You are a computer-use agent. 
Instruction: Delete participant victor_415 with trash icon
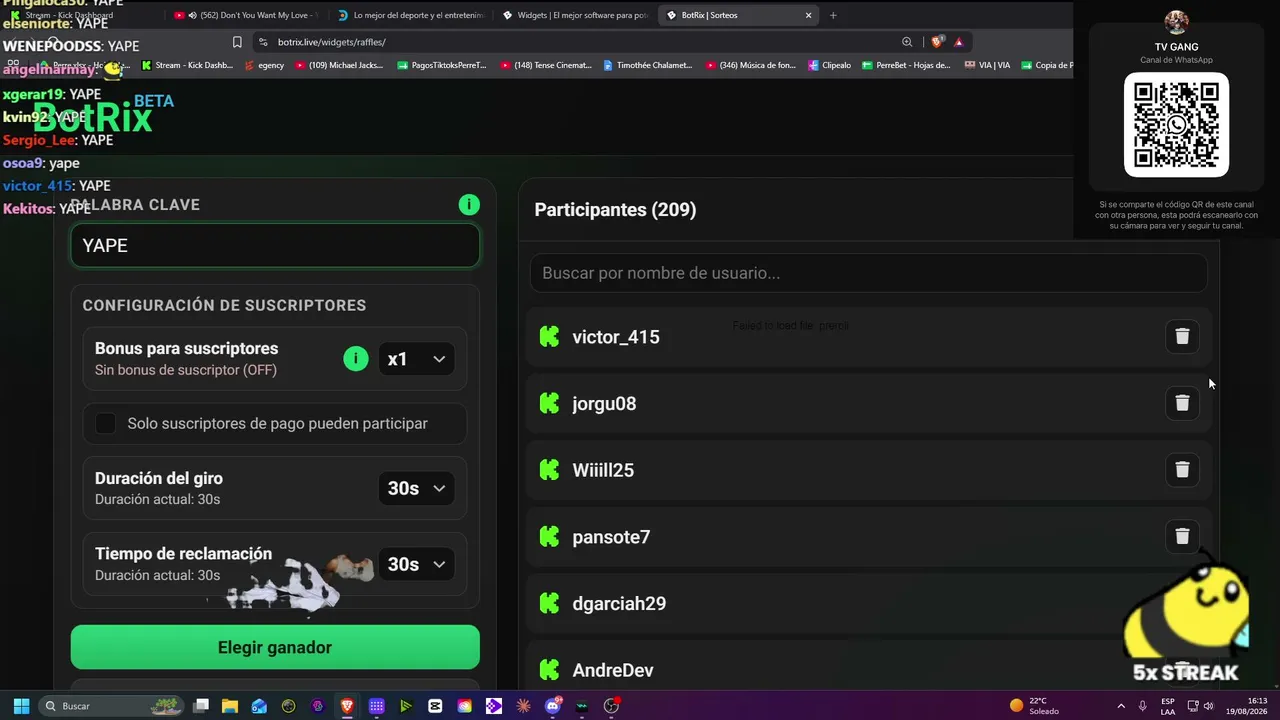click(1182, 336)
